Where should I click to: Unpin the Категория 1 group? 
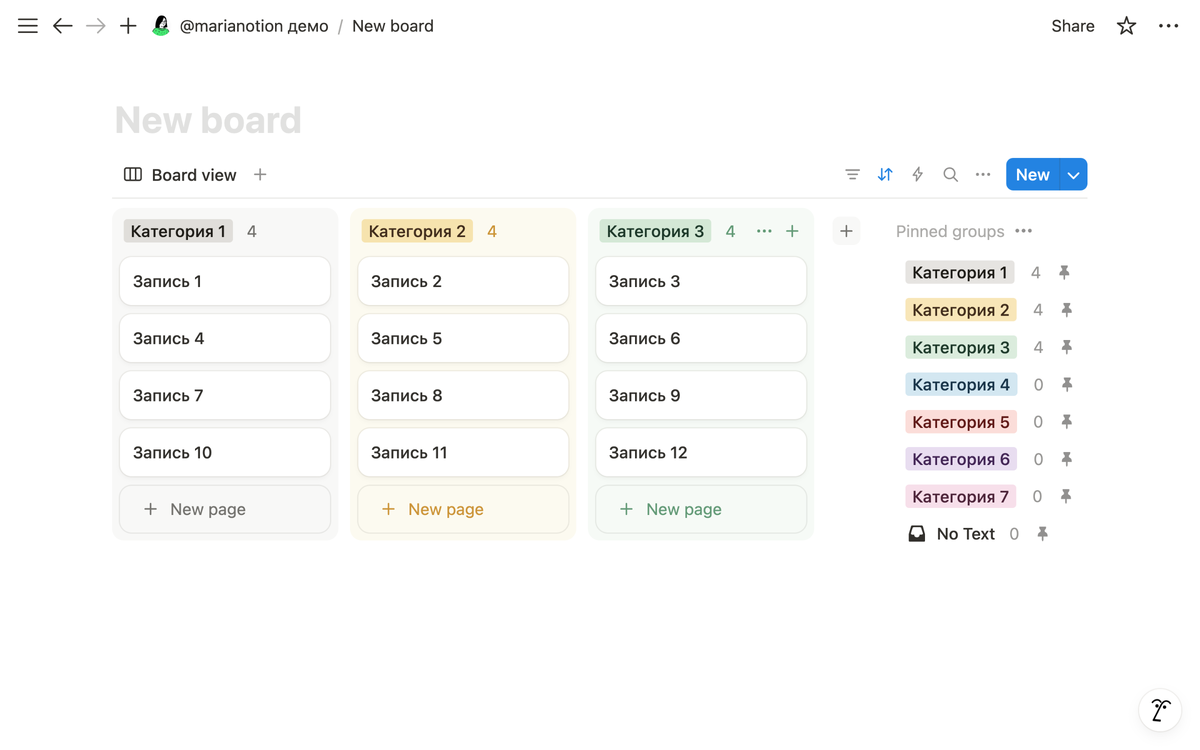[1064, 272]
